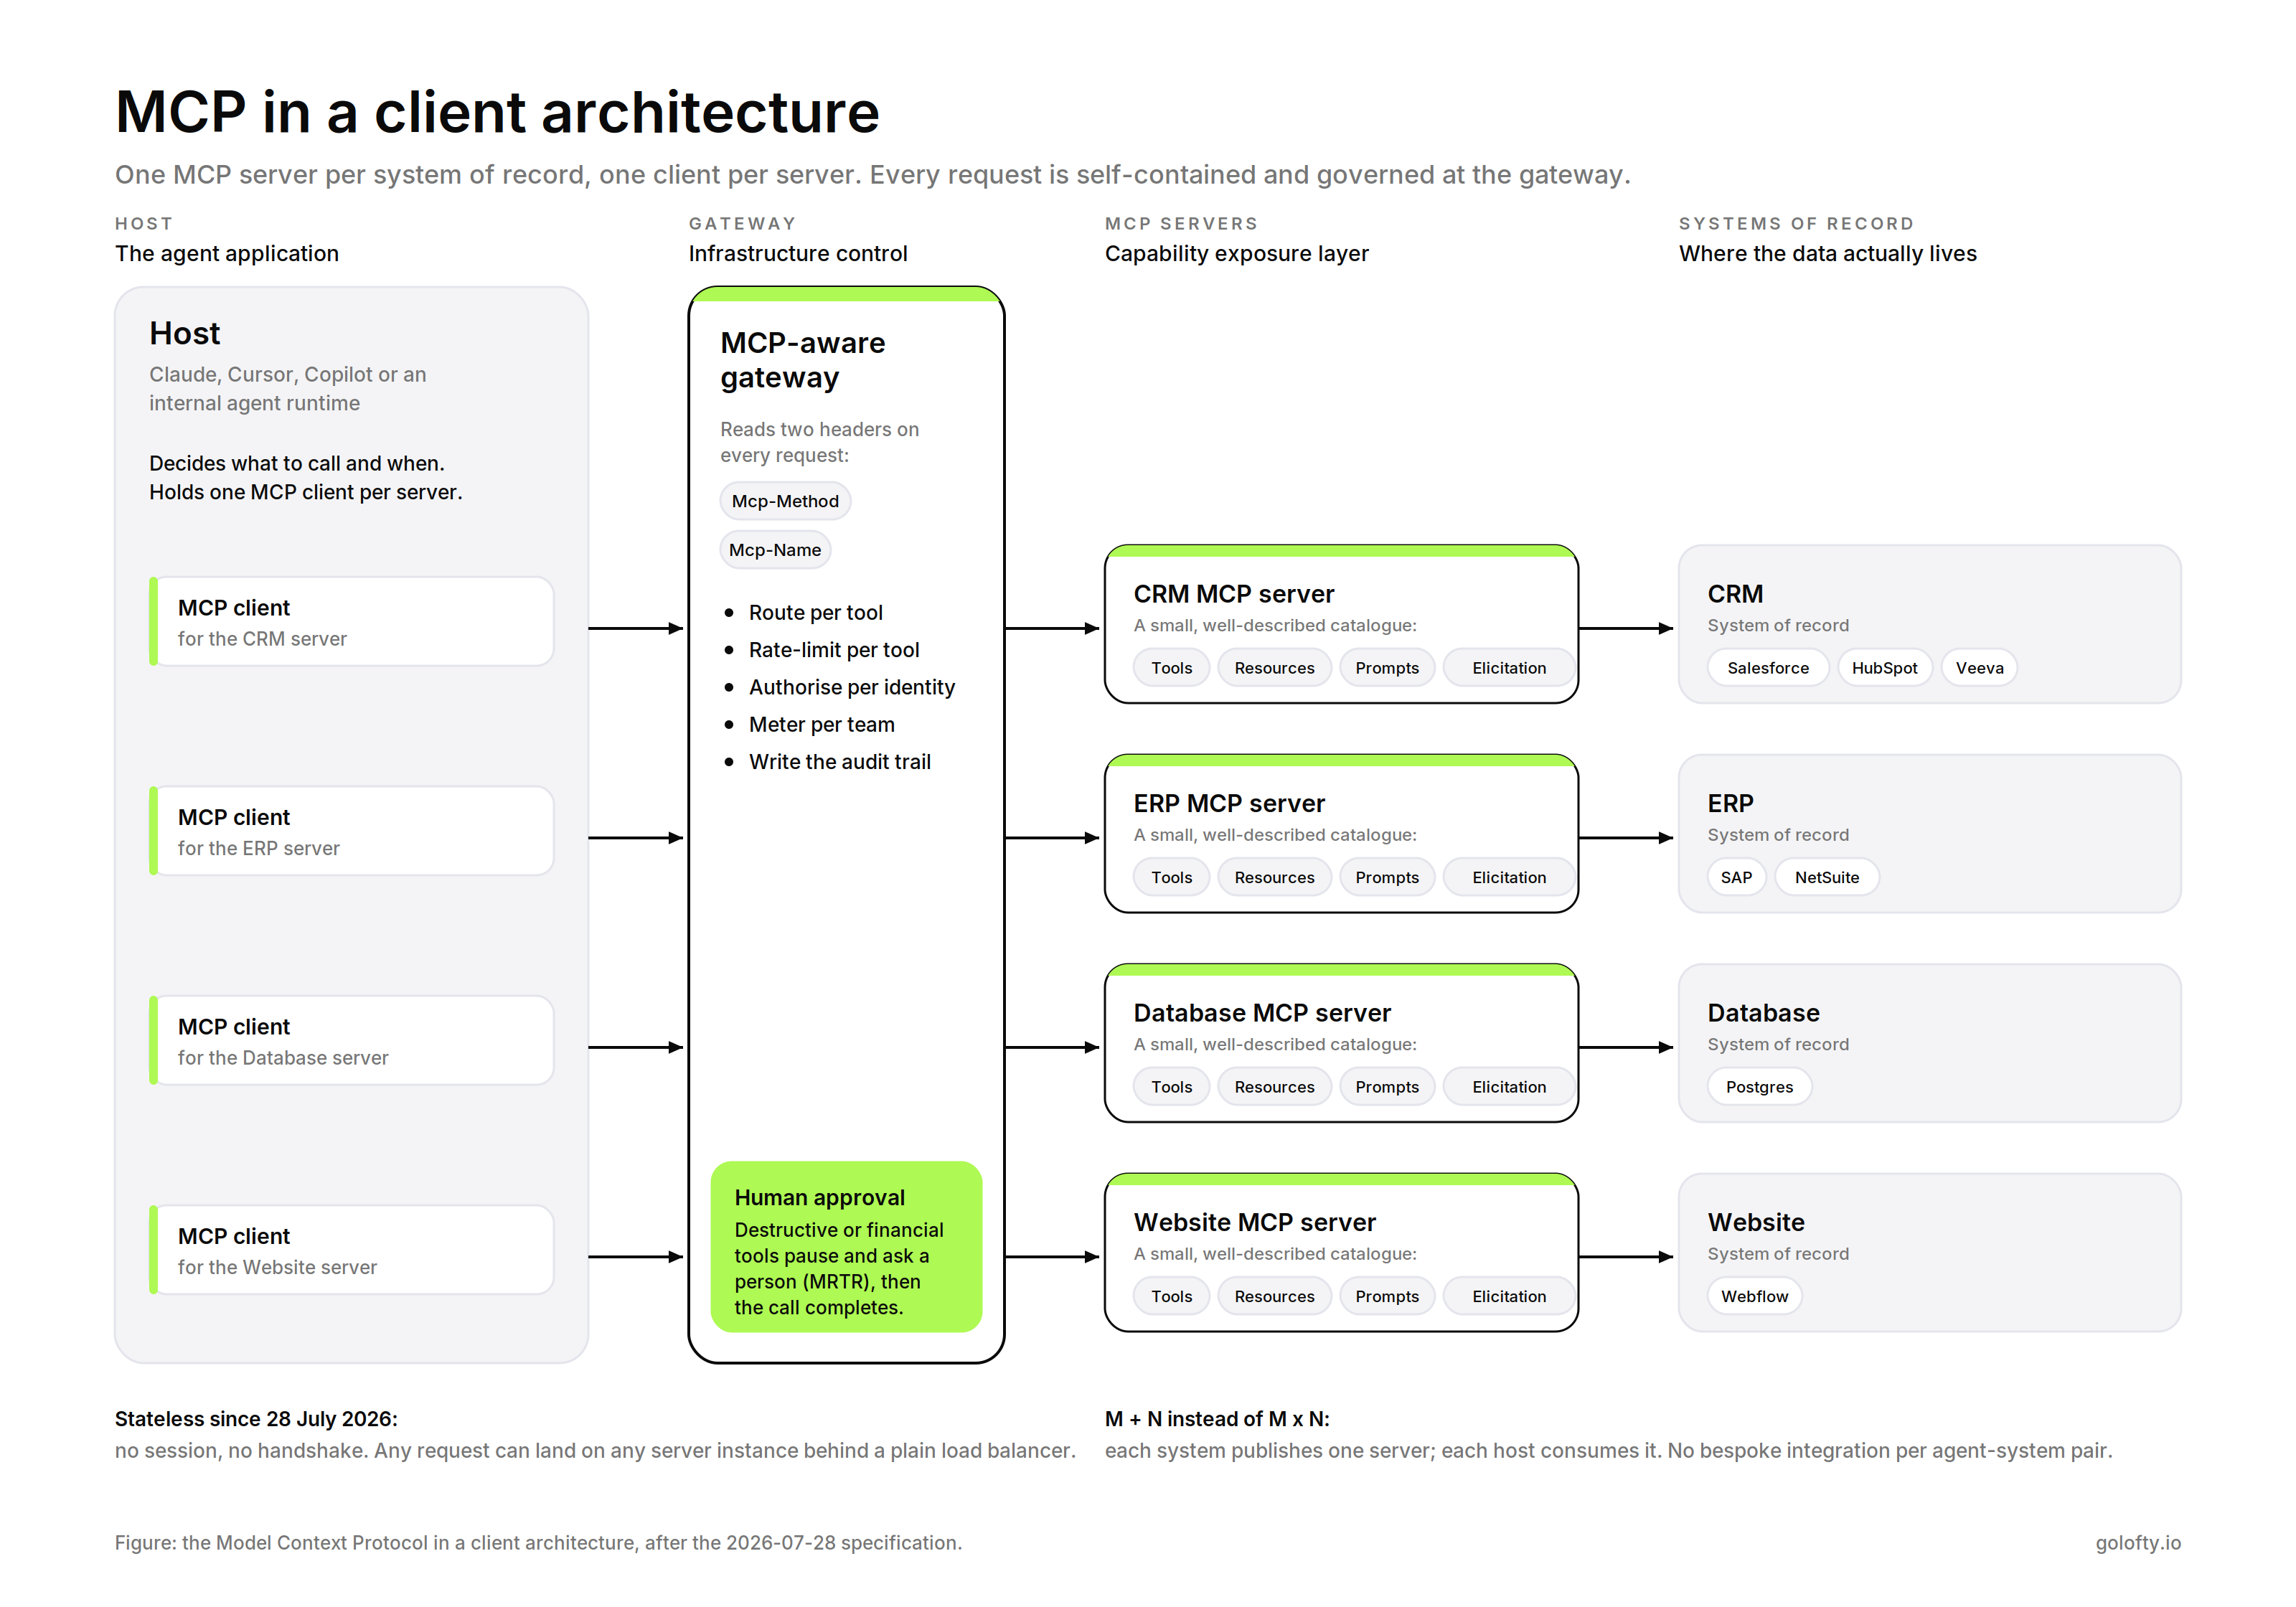2296x1607 pixels.
Task: Click the Prompts pill in CRM MCP server
Action: click(x=1387, y=668)
